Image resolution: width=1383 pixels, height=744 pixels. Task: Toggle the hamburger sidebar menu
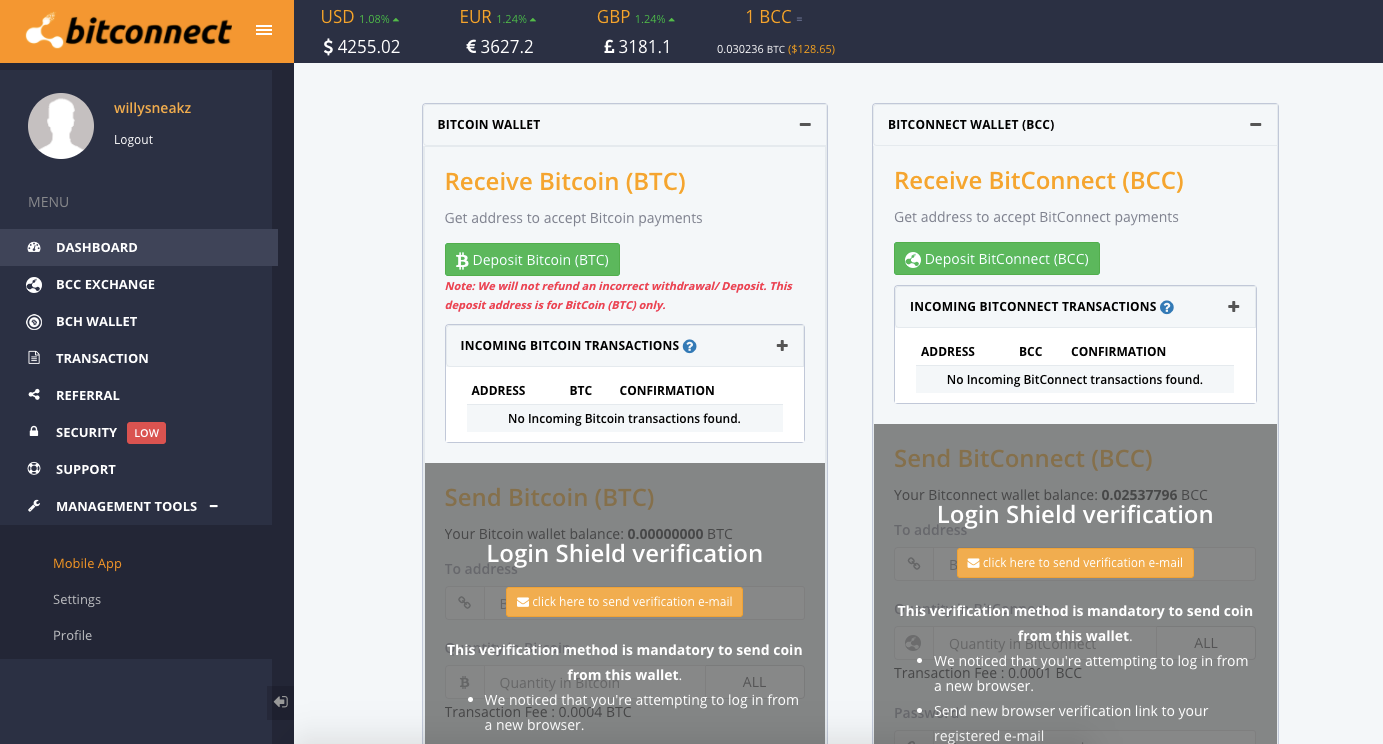tap(264, 30)
